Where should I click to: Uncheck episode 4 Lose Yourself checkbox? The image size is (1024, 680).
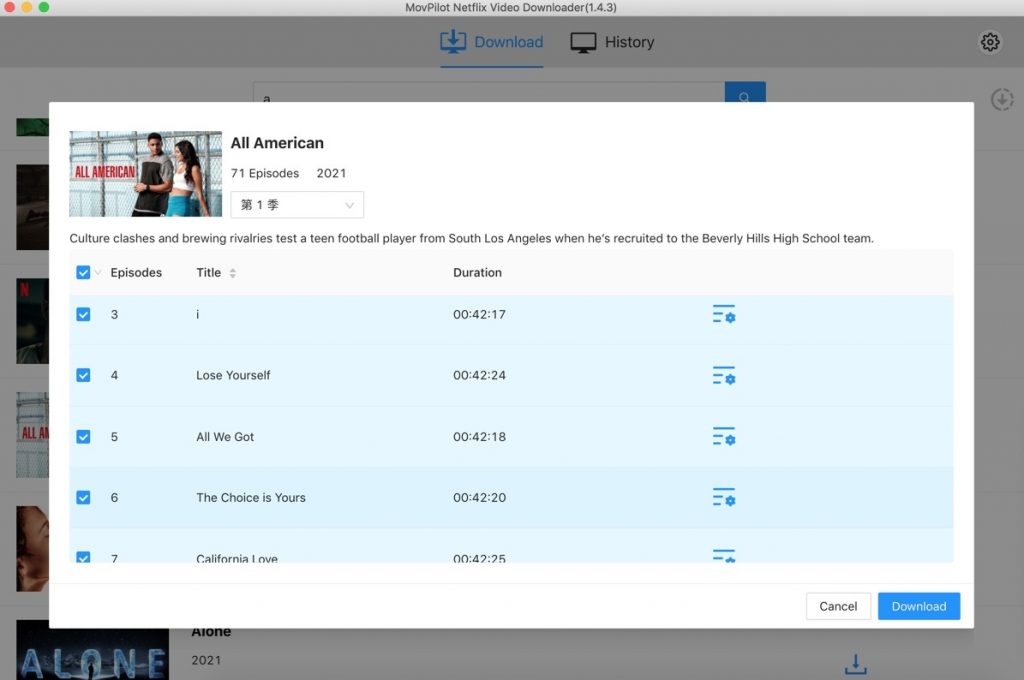(83, 375)
